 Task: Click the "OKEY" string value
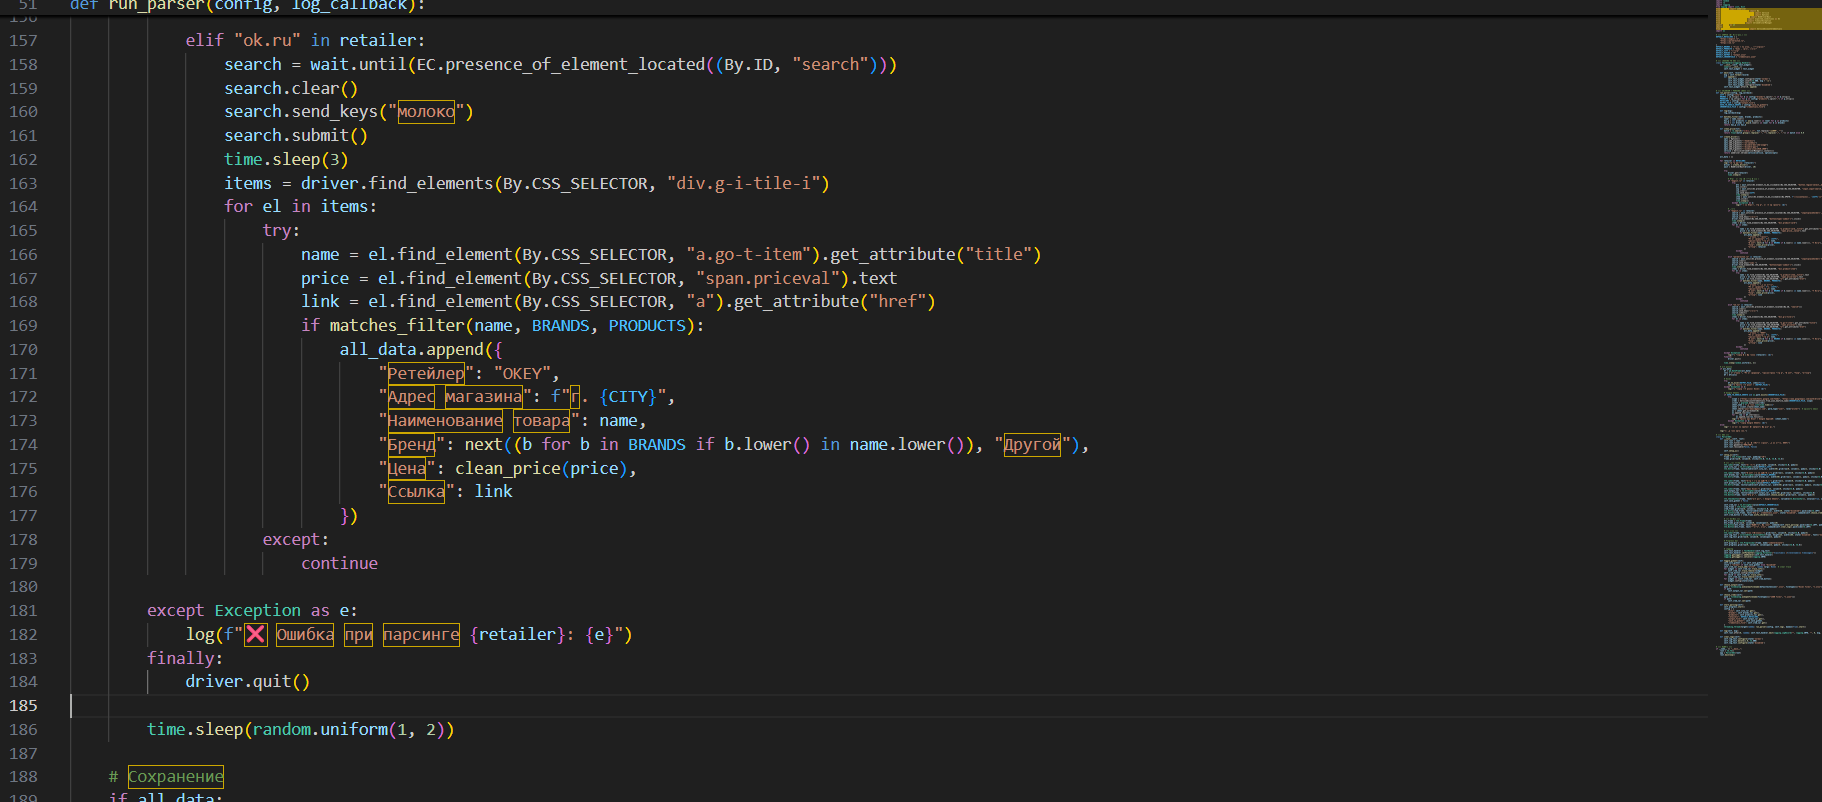pyautogui.click(x=522, y=373)
